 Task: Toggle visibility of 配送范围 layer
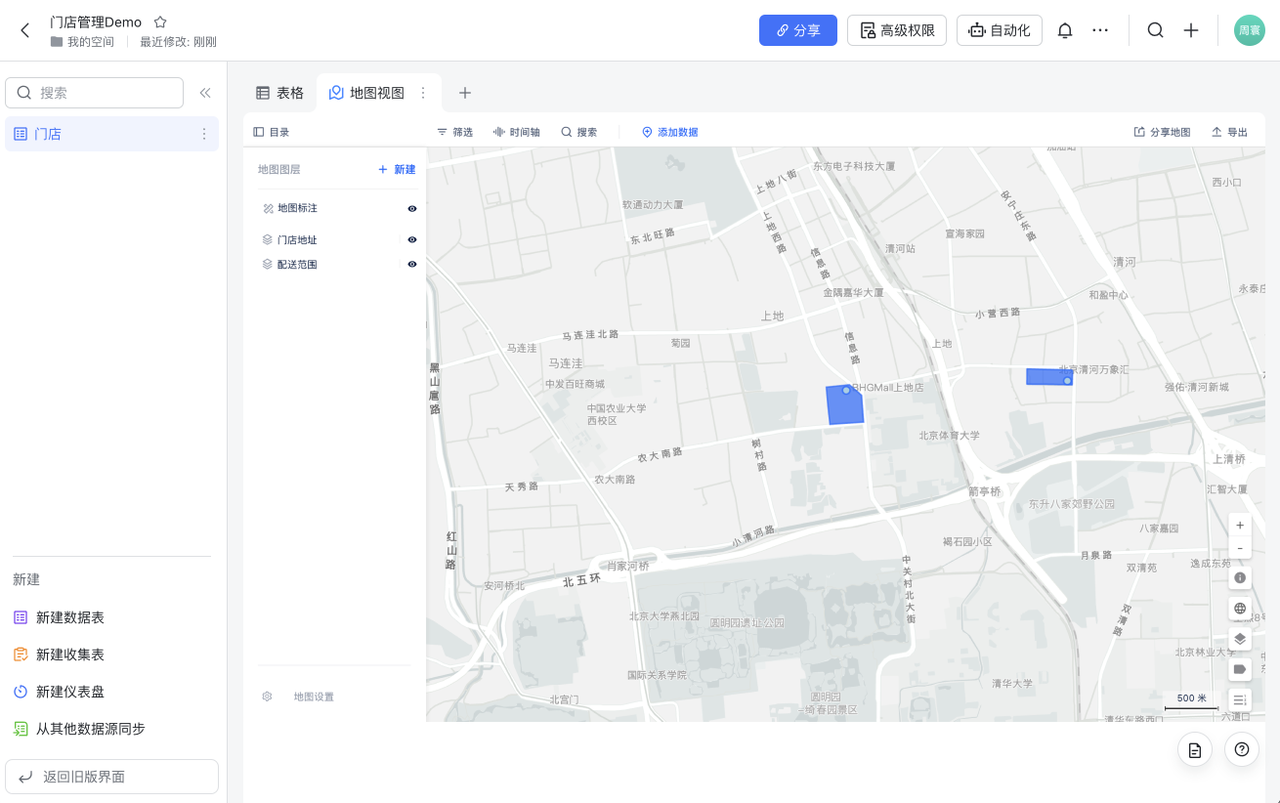pyautogui.click(x=412, y=264)
